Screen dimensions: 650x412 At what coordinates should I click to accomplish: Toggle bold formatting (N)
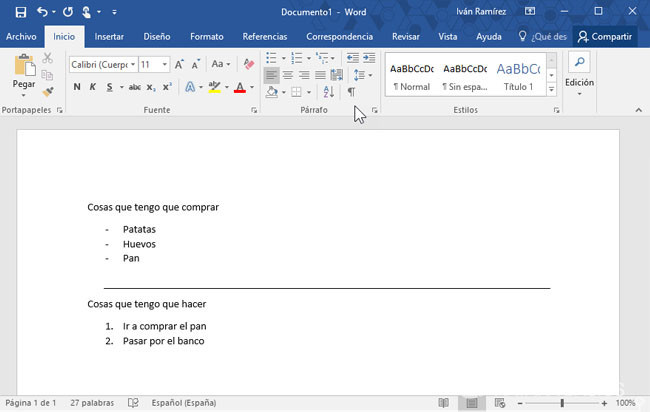(x=77, y=87)
